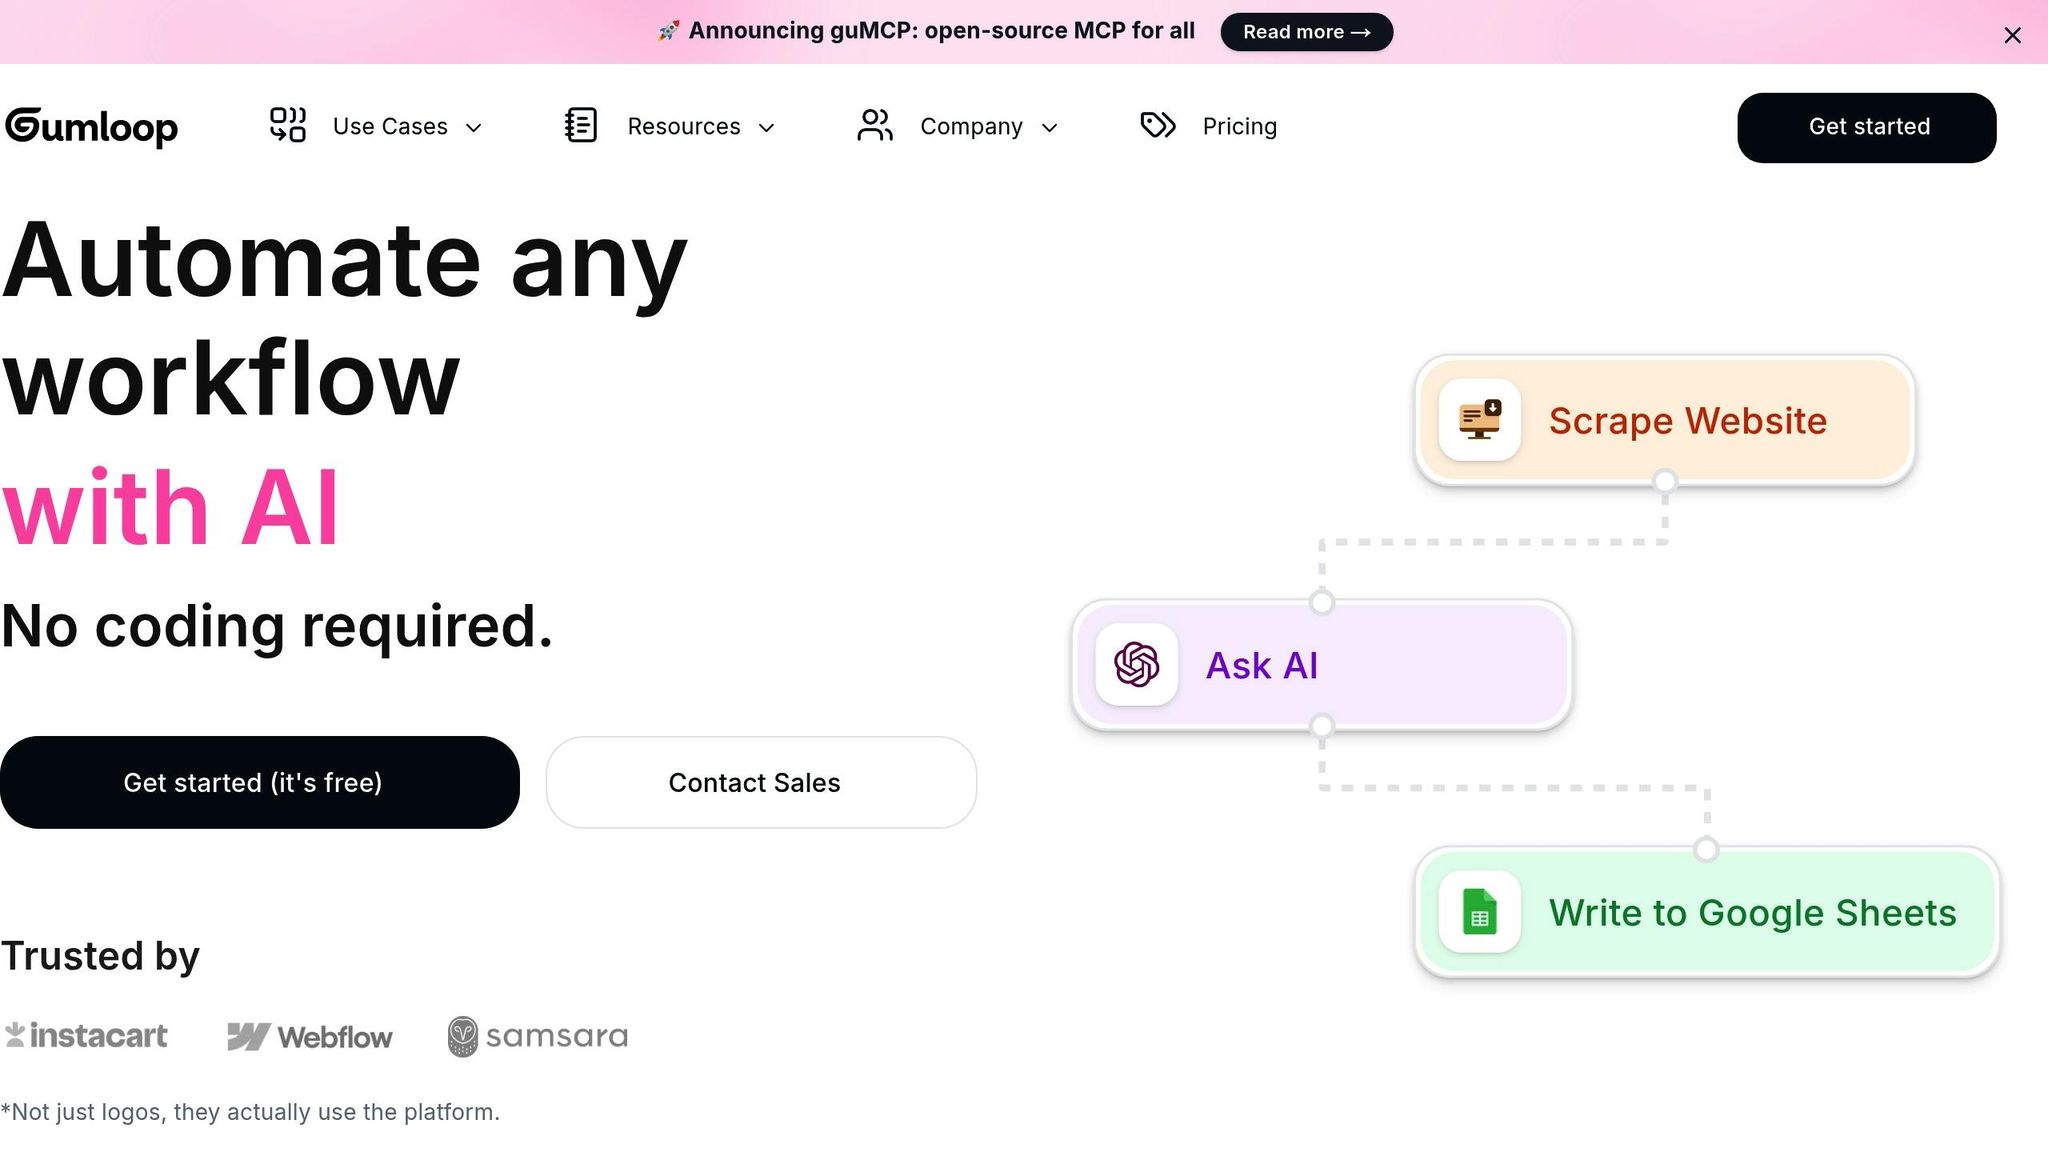Image resolution: width=2048 pixels, height=1152 pixels.
Task: Click the Company people icon
Action: click(x=875, y=125)
